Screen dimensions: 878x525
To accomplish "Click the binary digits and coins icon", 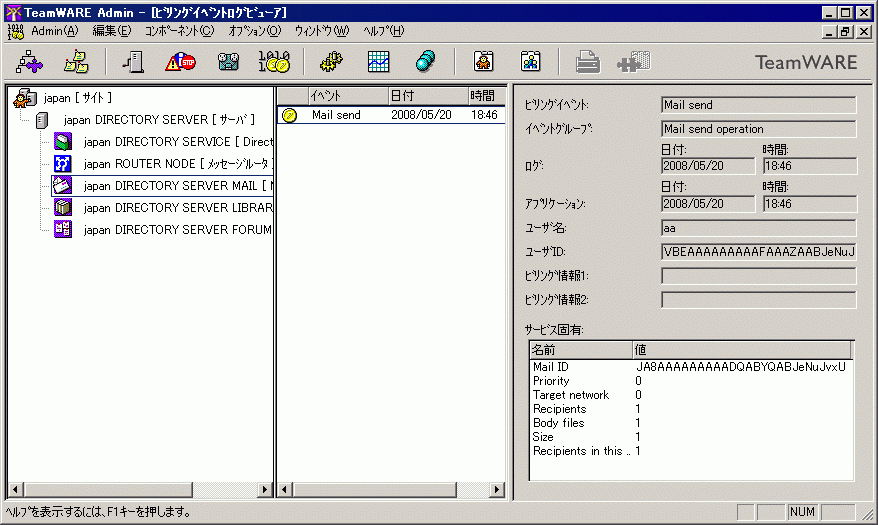I will pos(274,62).
